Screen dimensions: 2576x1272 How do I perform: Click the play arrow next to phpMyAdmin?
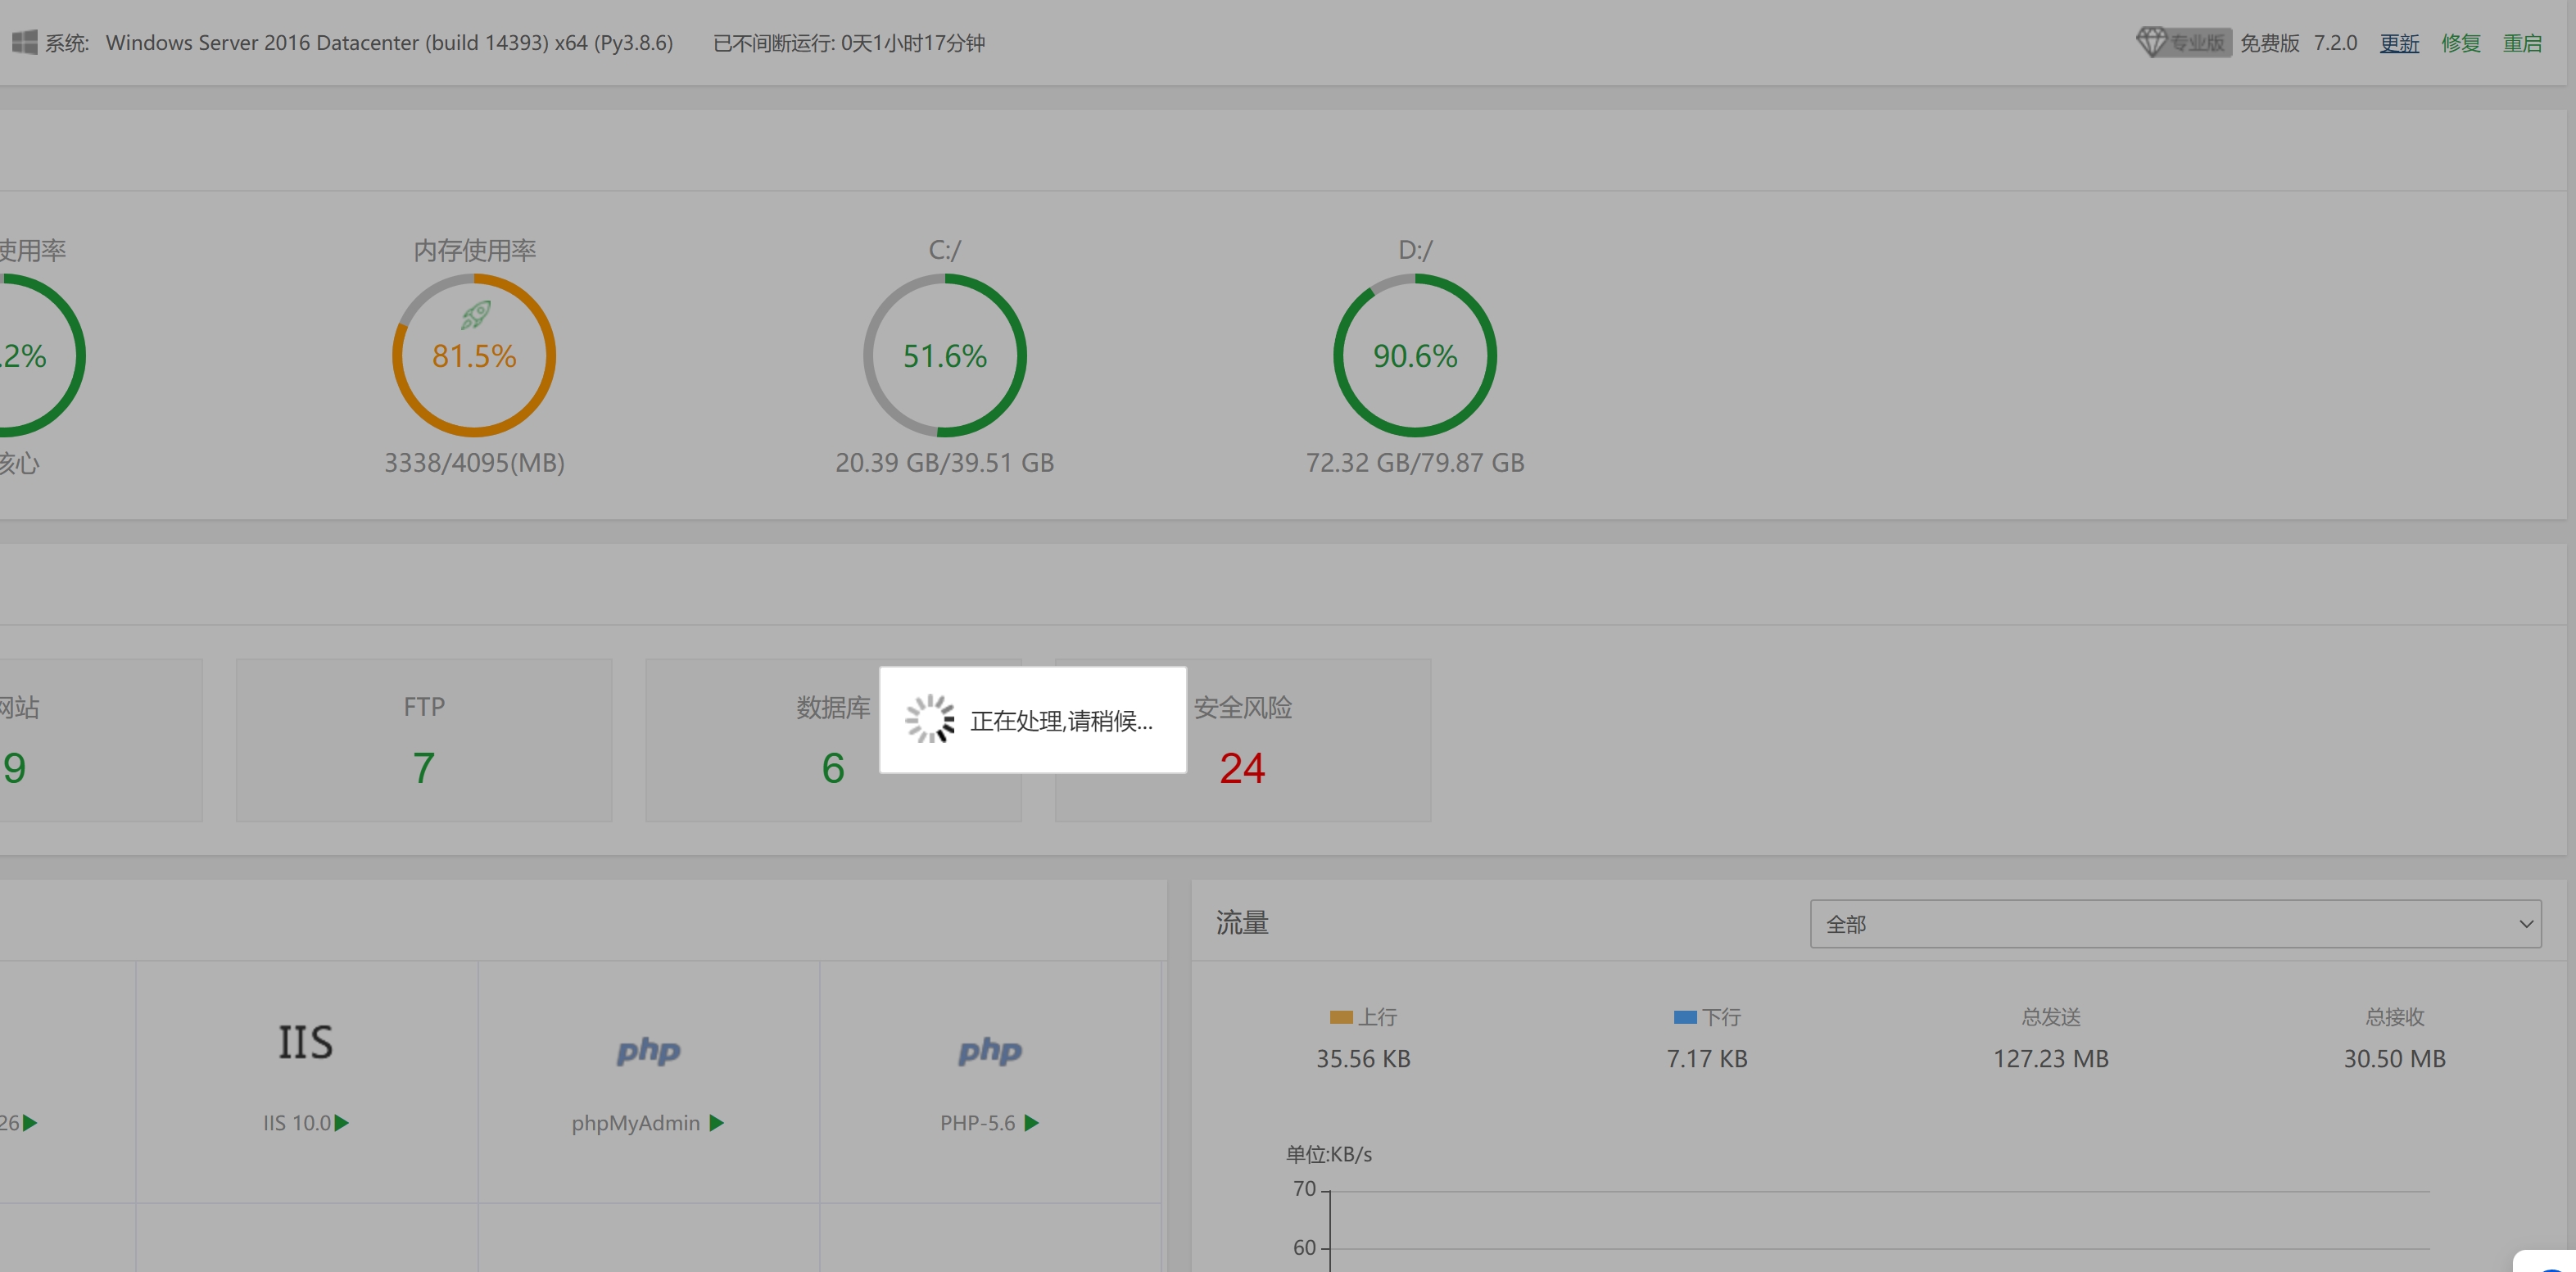click(716, 1123)
